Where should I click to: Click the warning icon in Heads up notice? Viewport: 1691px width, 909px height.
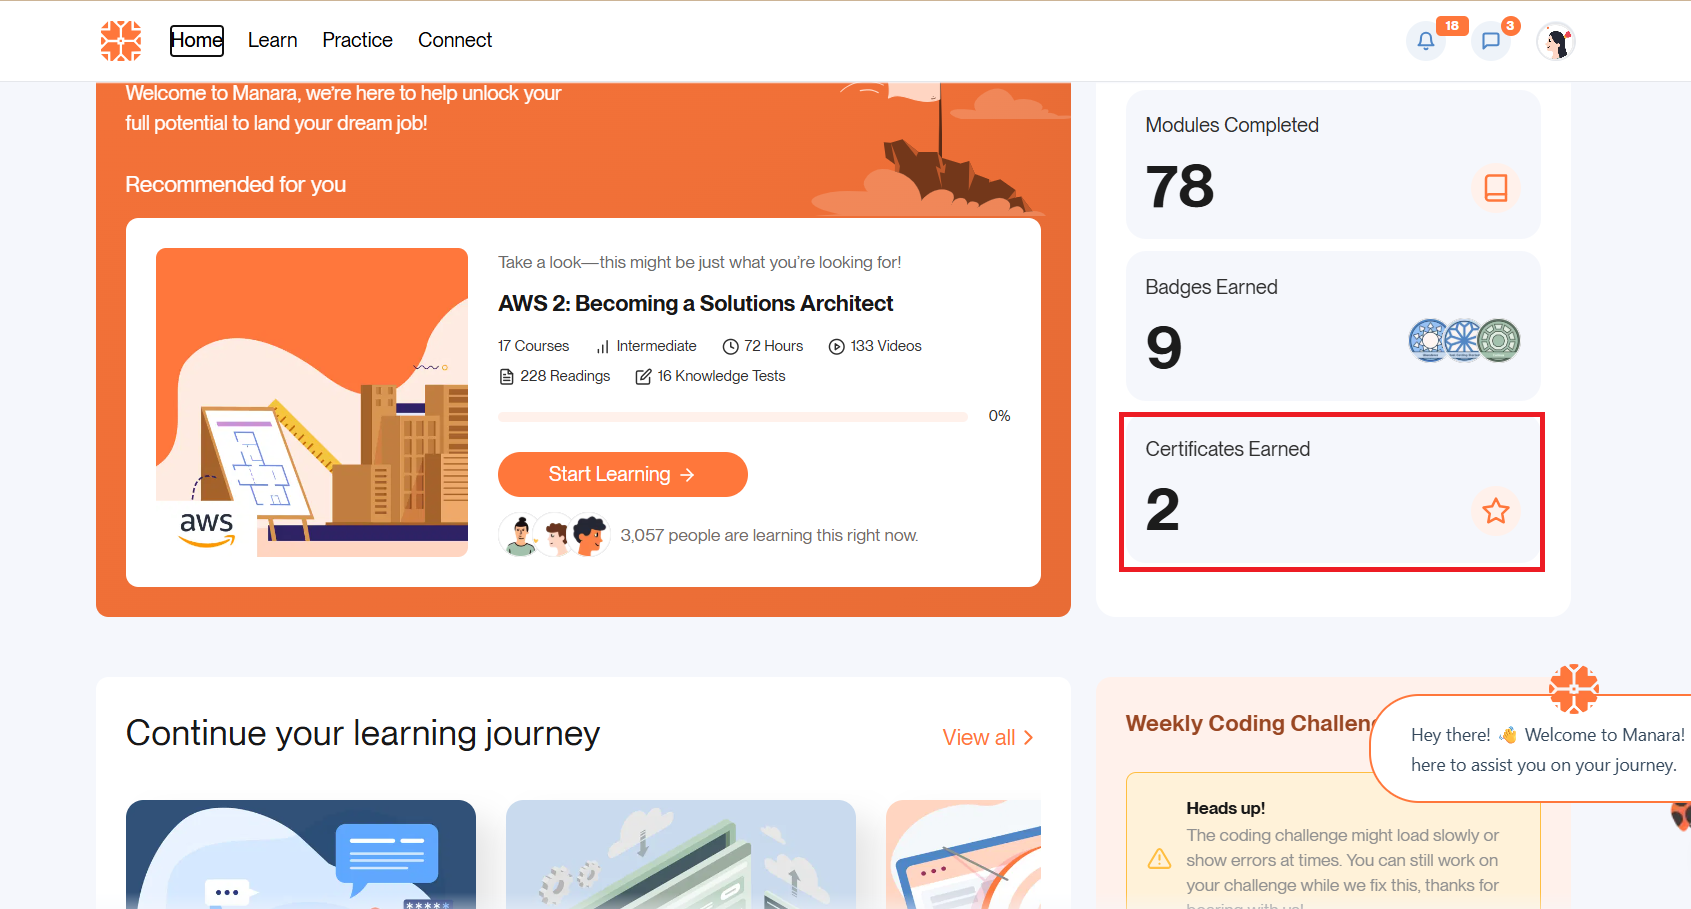pyautogui.click(x=1159, y=859)
